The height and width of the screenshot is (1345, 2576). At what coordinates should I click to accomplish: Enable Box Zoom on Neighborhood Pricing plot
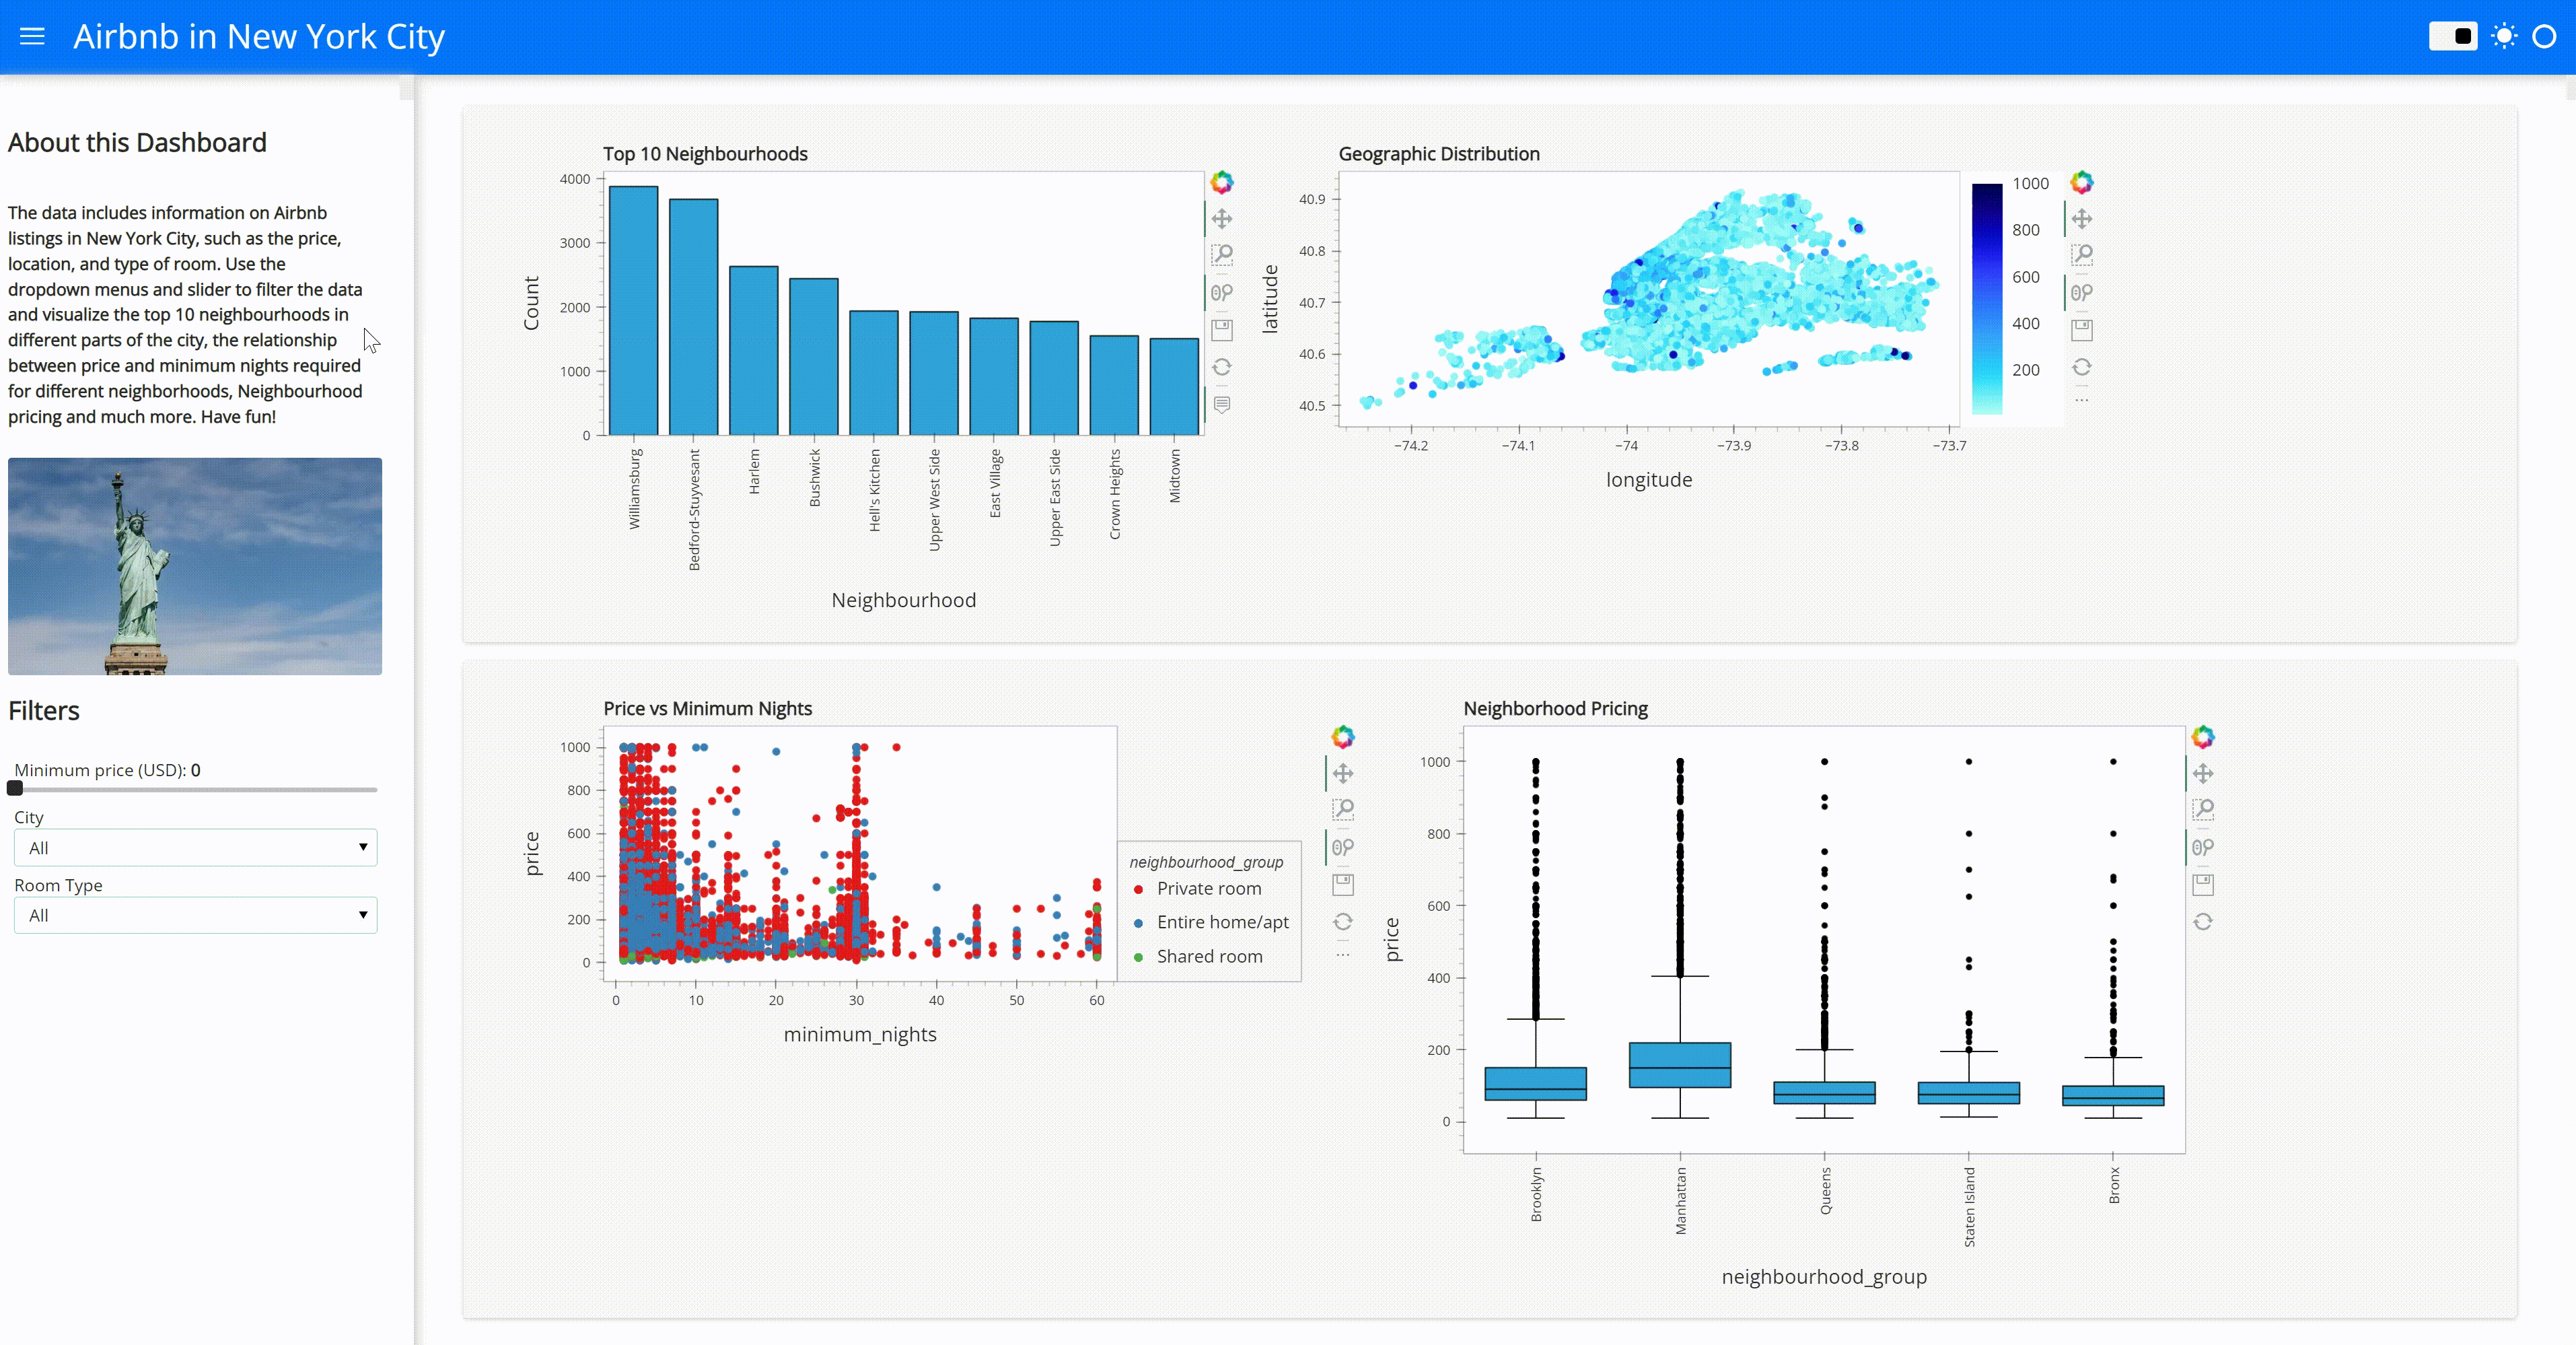pos(2203,810)
